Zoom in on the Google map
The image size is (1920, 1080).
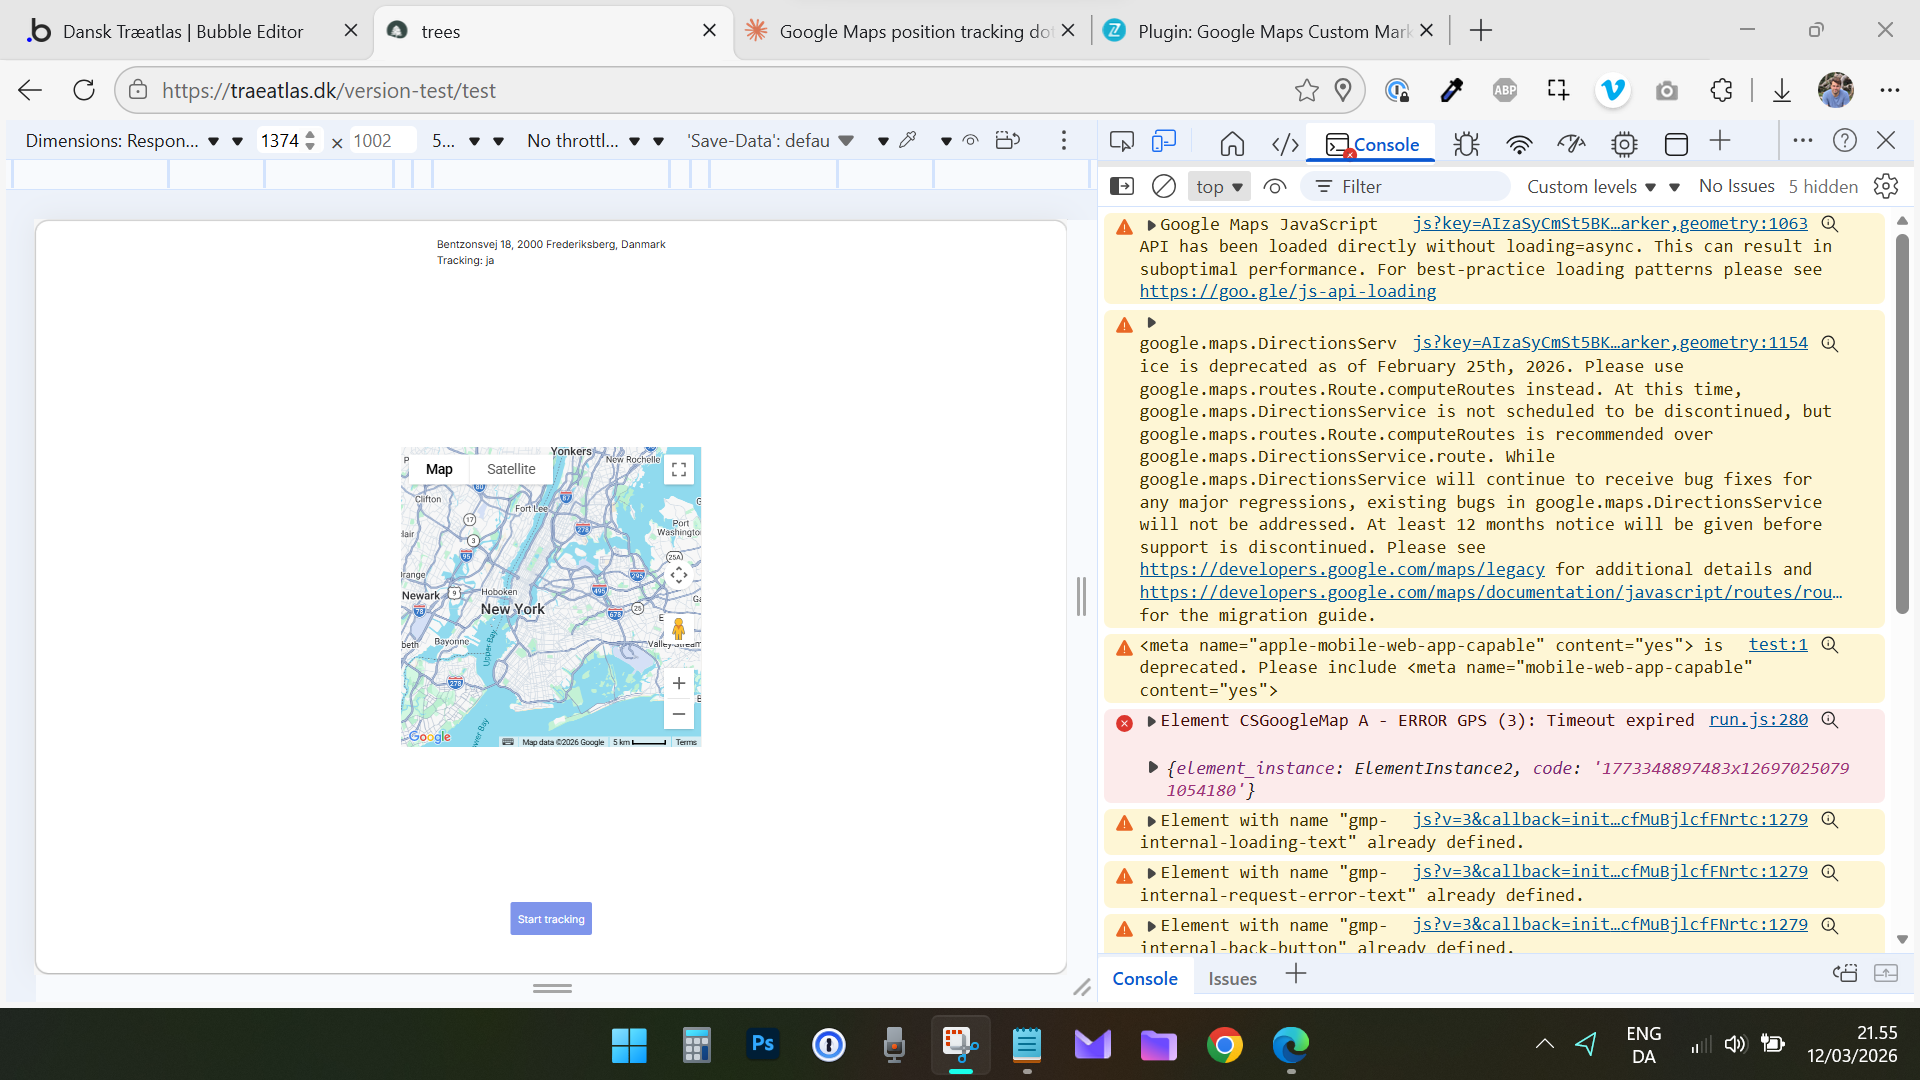(x=679, y=683)
